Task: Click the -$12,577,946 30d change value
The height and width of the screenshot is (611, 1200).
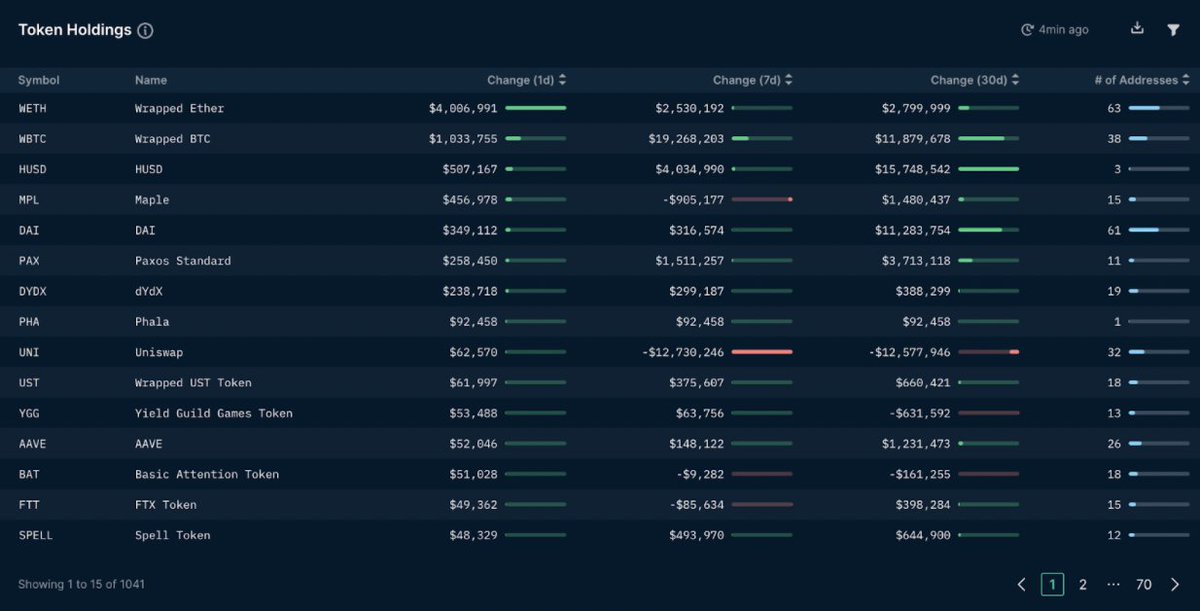Action: point(909,352)
